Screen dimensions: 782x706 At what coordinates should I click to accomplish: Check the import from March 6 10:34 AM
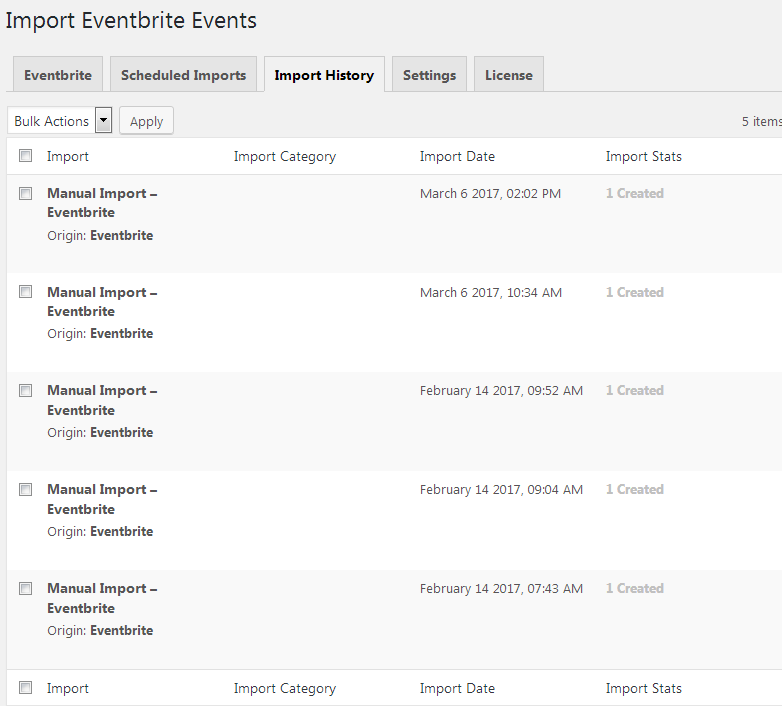click(x=25, y=291)
